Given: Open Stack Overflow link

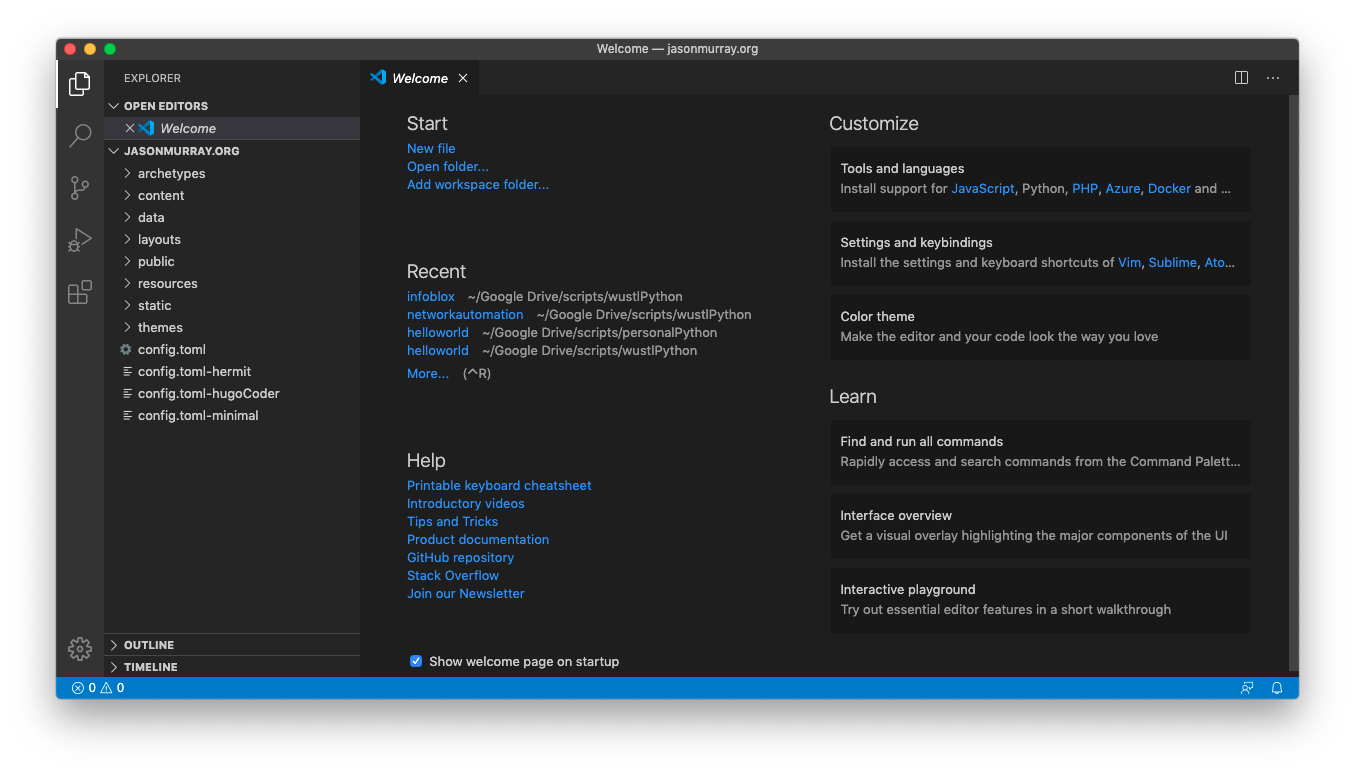Looking at the screenshot, I should 453,575.
